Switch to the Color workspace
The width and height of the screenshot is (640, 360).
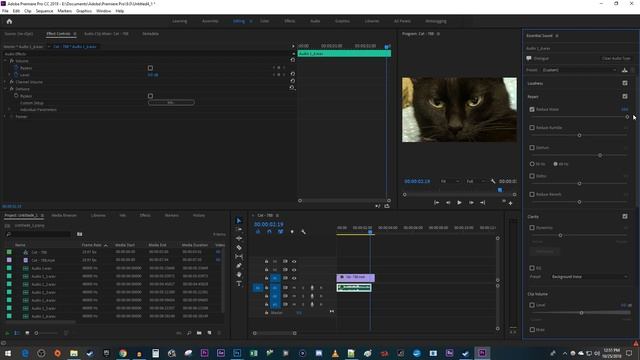point(264,21)
